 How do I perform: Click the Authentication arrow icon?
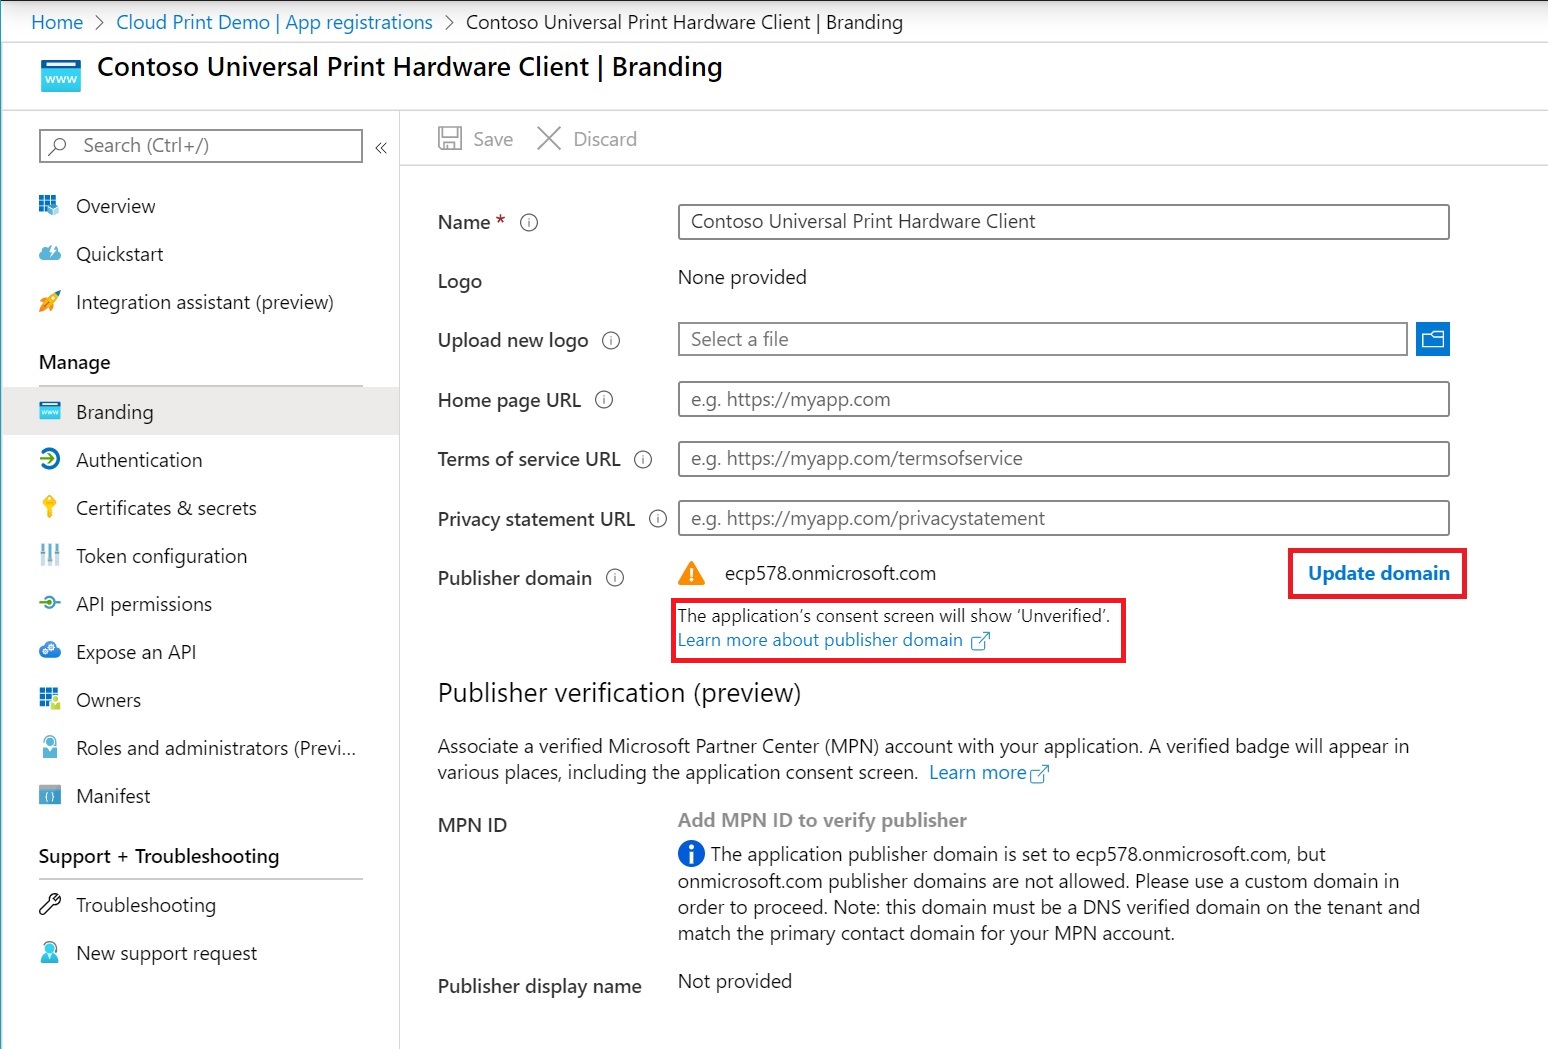pos(49,459)
